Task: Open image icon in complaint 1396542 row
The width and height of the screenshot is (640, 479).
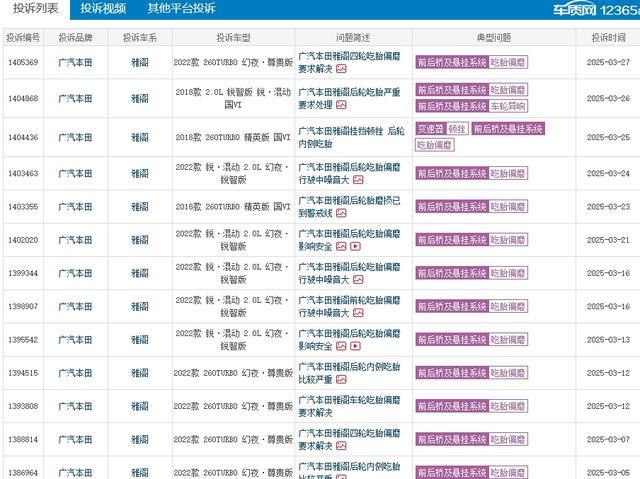Action: (x=341, y=346)
